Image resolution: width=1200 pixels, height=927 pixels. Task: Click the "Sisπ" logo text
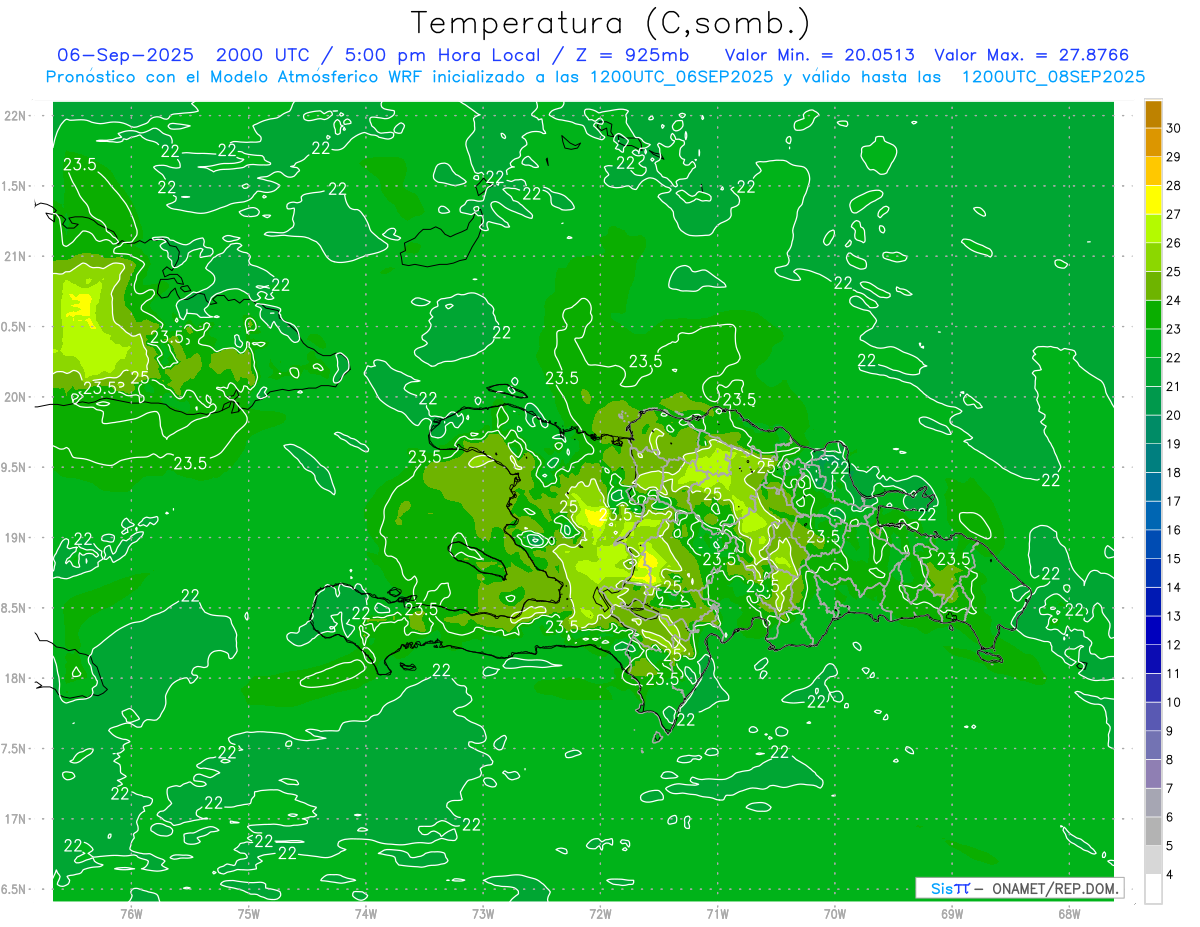point(949,888)
